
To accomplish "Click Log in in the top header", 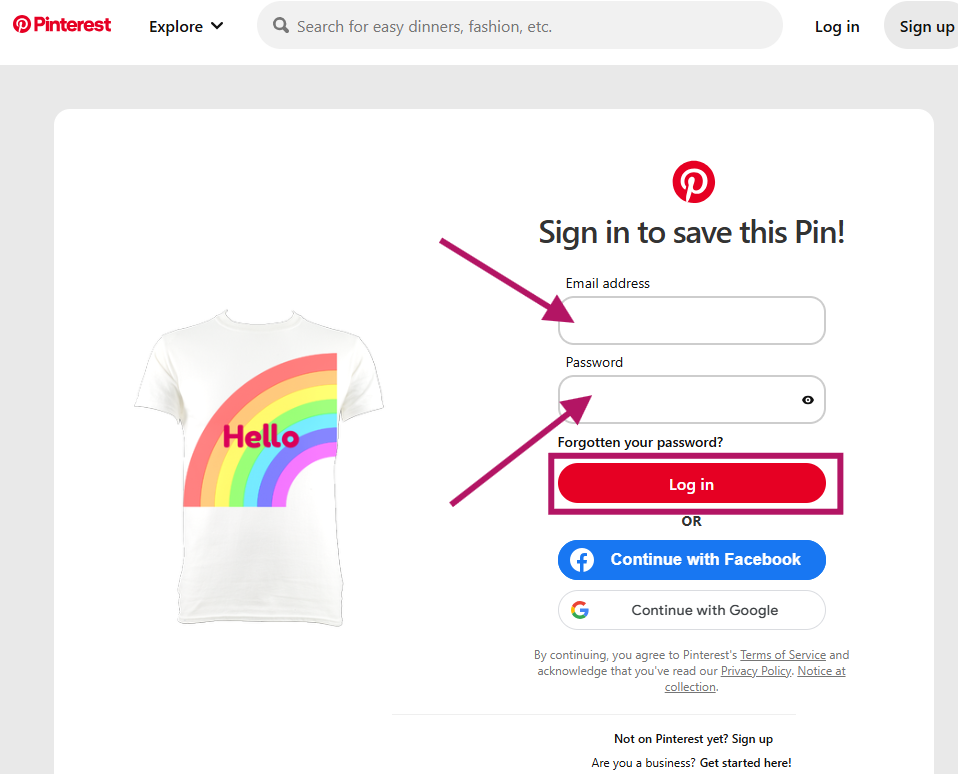I will pos(837,26).
